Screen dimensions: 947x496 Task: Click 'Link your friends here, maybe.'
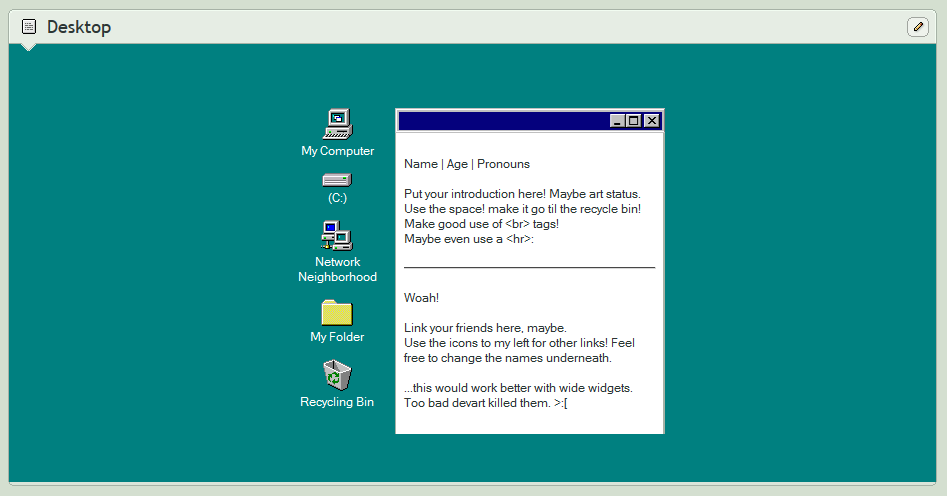coord(486,328)
